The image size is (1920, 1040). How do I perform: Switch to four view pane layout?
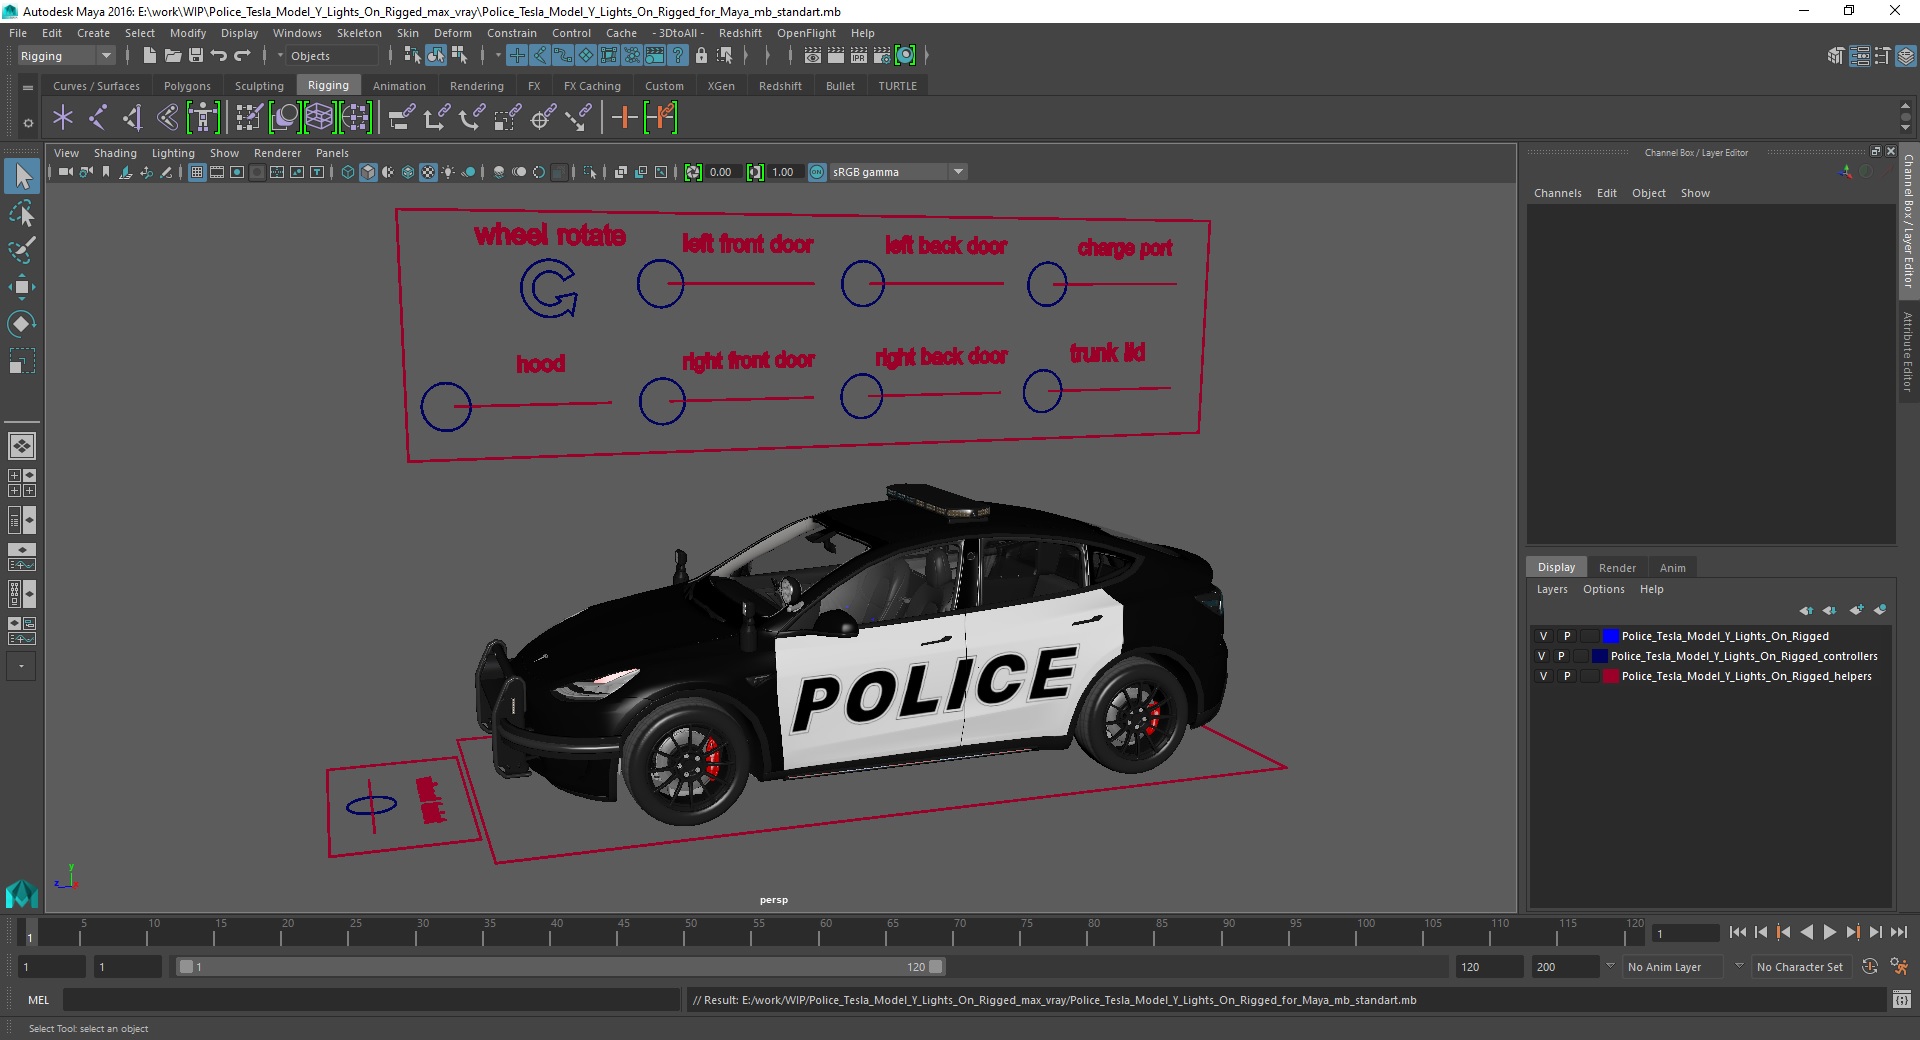click(22, 483)
